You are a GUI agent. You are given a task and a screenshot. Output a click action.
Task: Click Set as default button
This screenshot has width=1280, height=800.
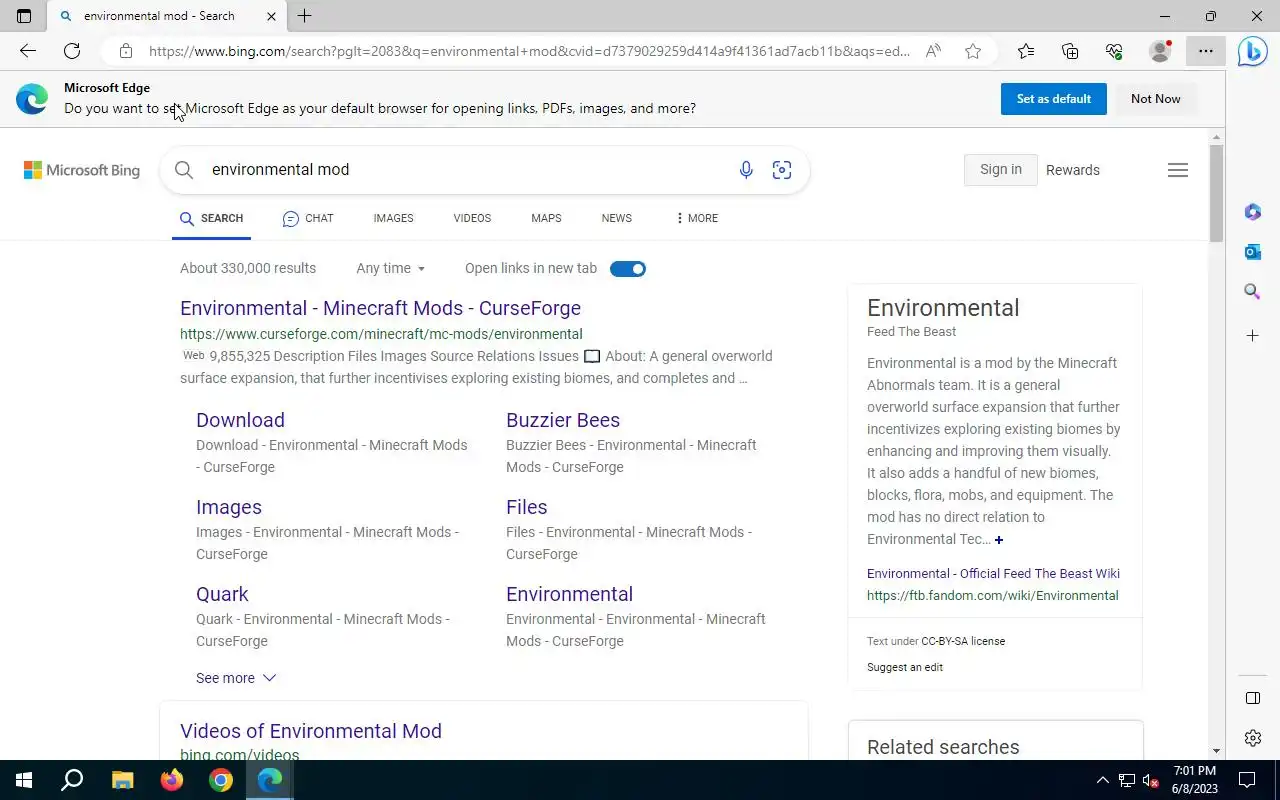pyautogui.click(x=1054, y=99)
